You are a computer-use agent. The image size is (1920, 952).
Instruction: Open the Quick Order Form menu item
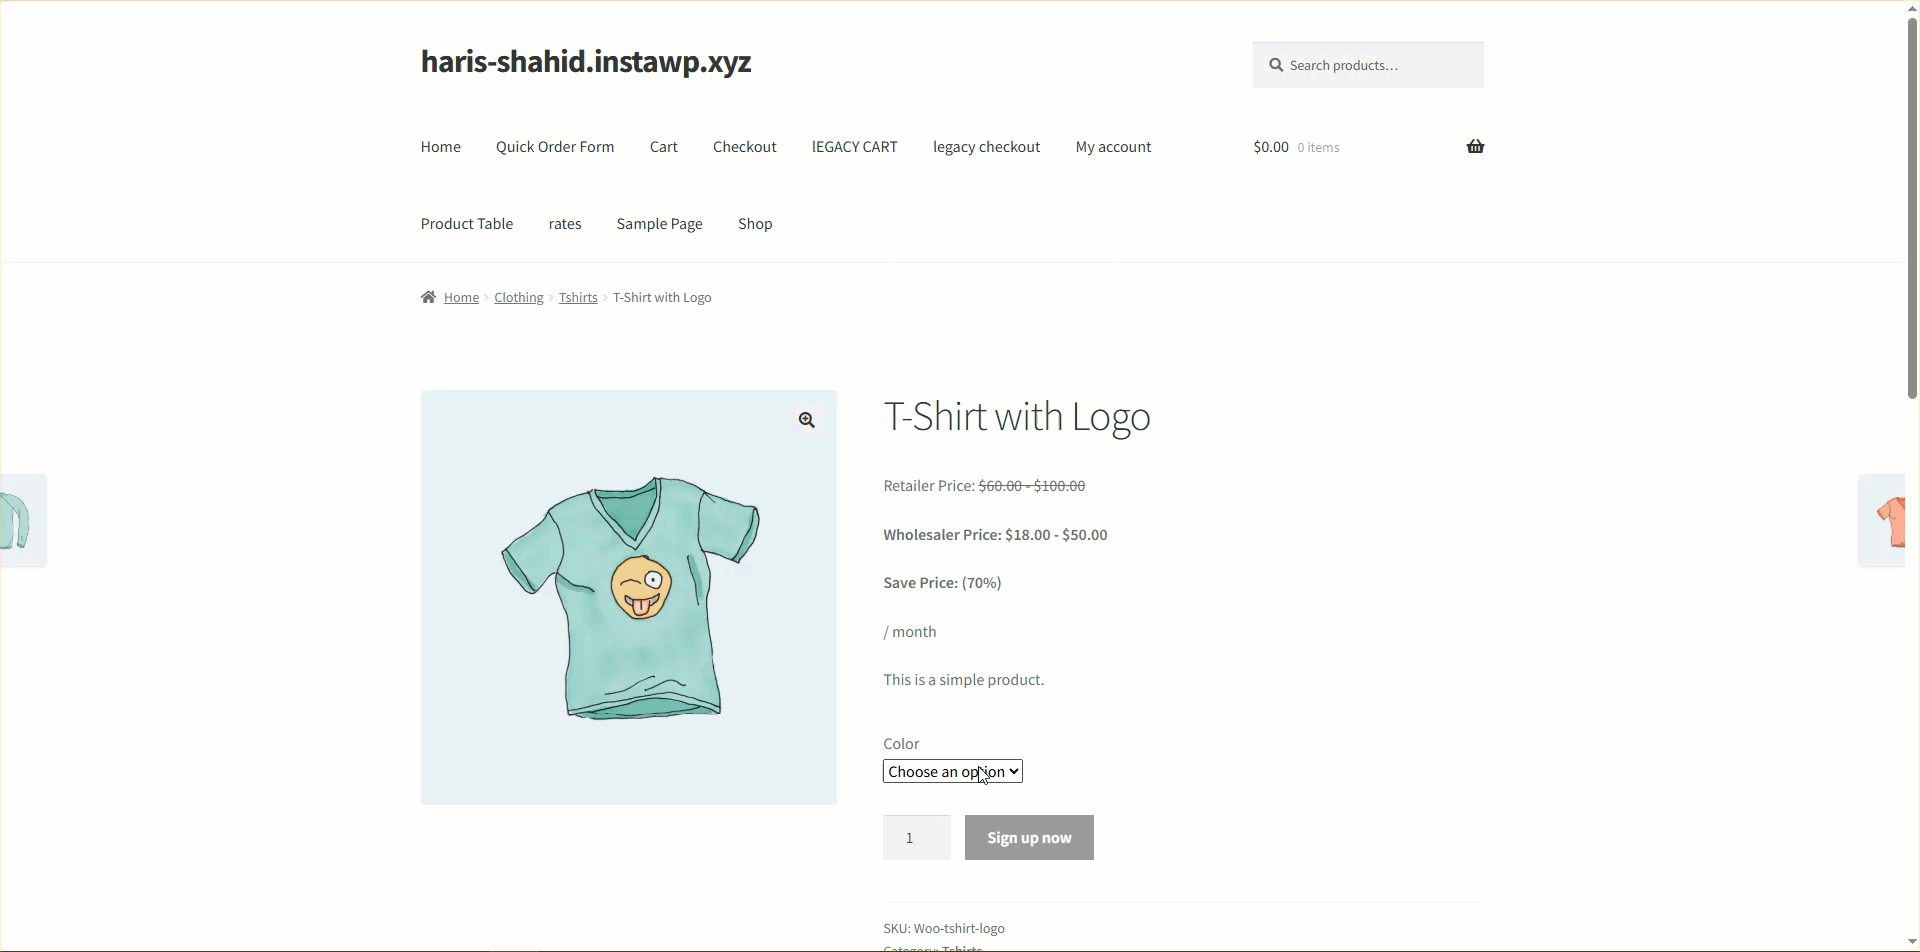pos(555,147)
